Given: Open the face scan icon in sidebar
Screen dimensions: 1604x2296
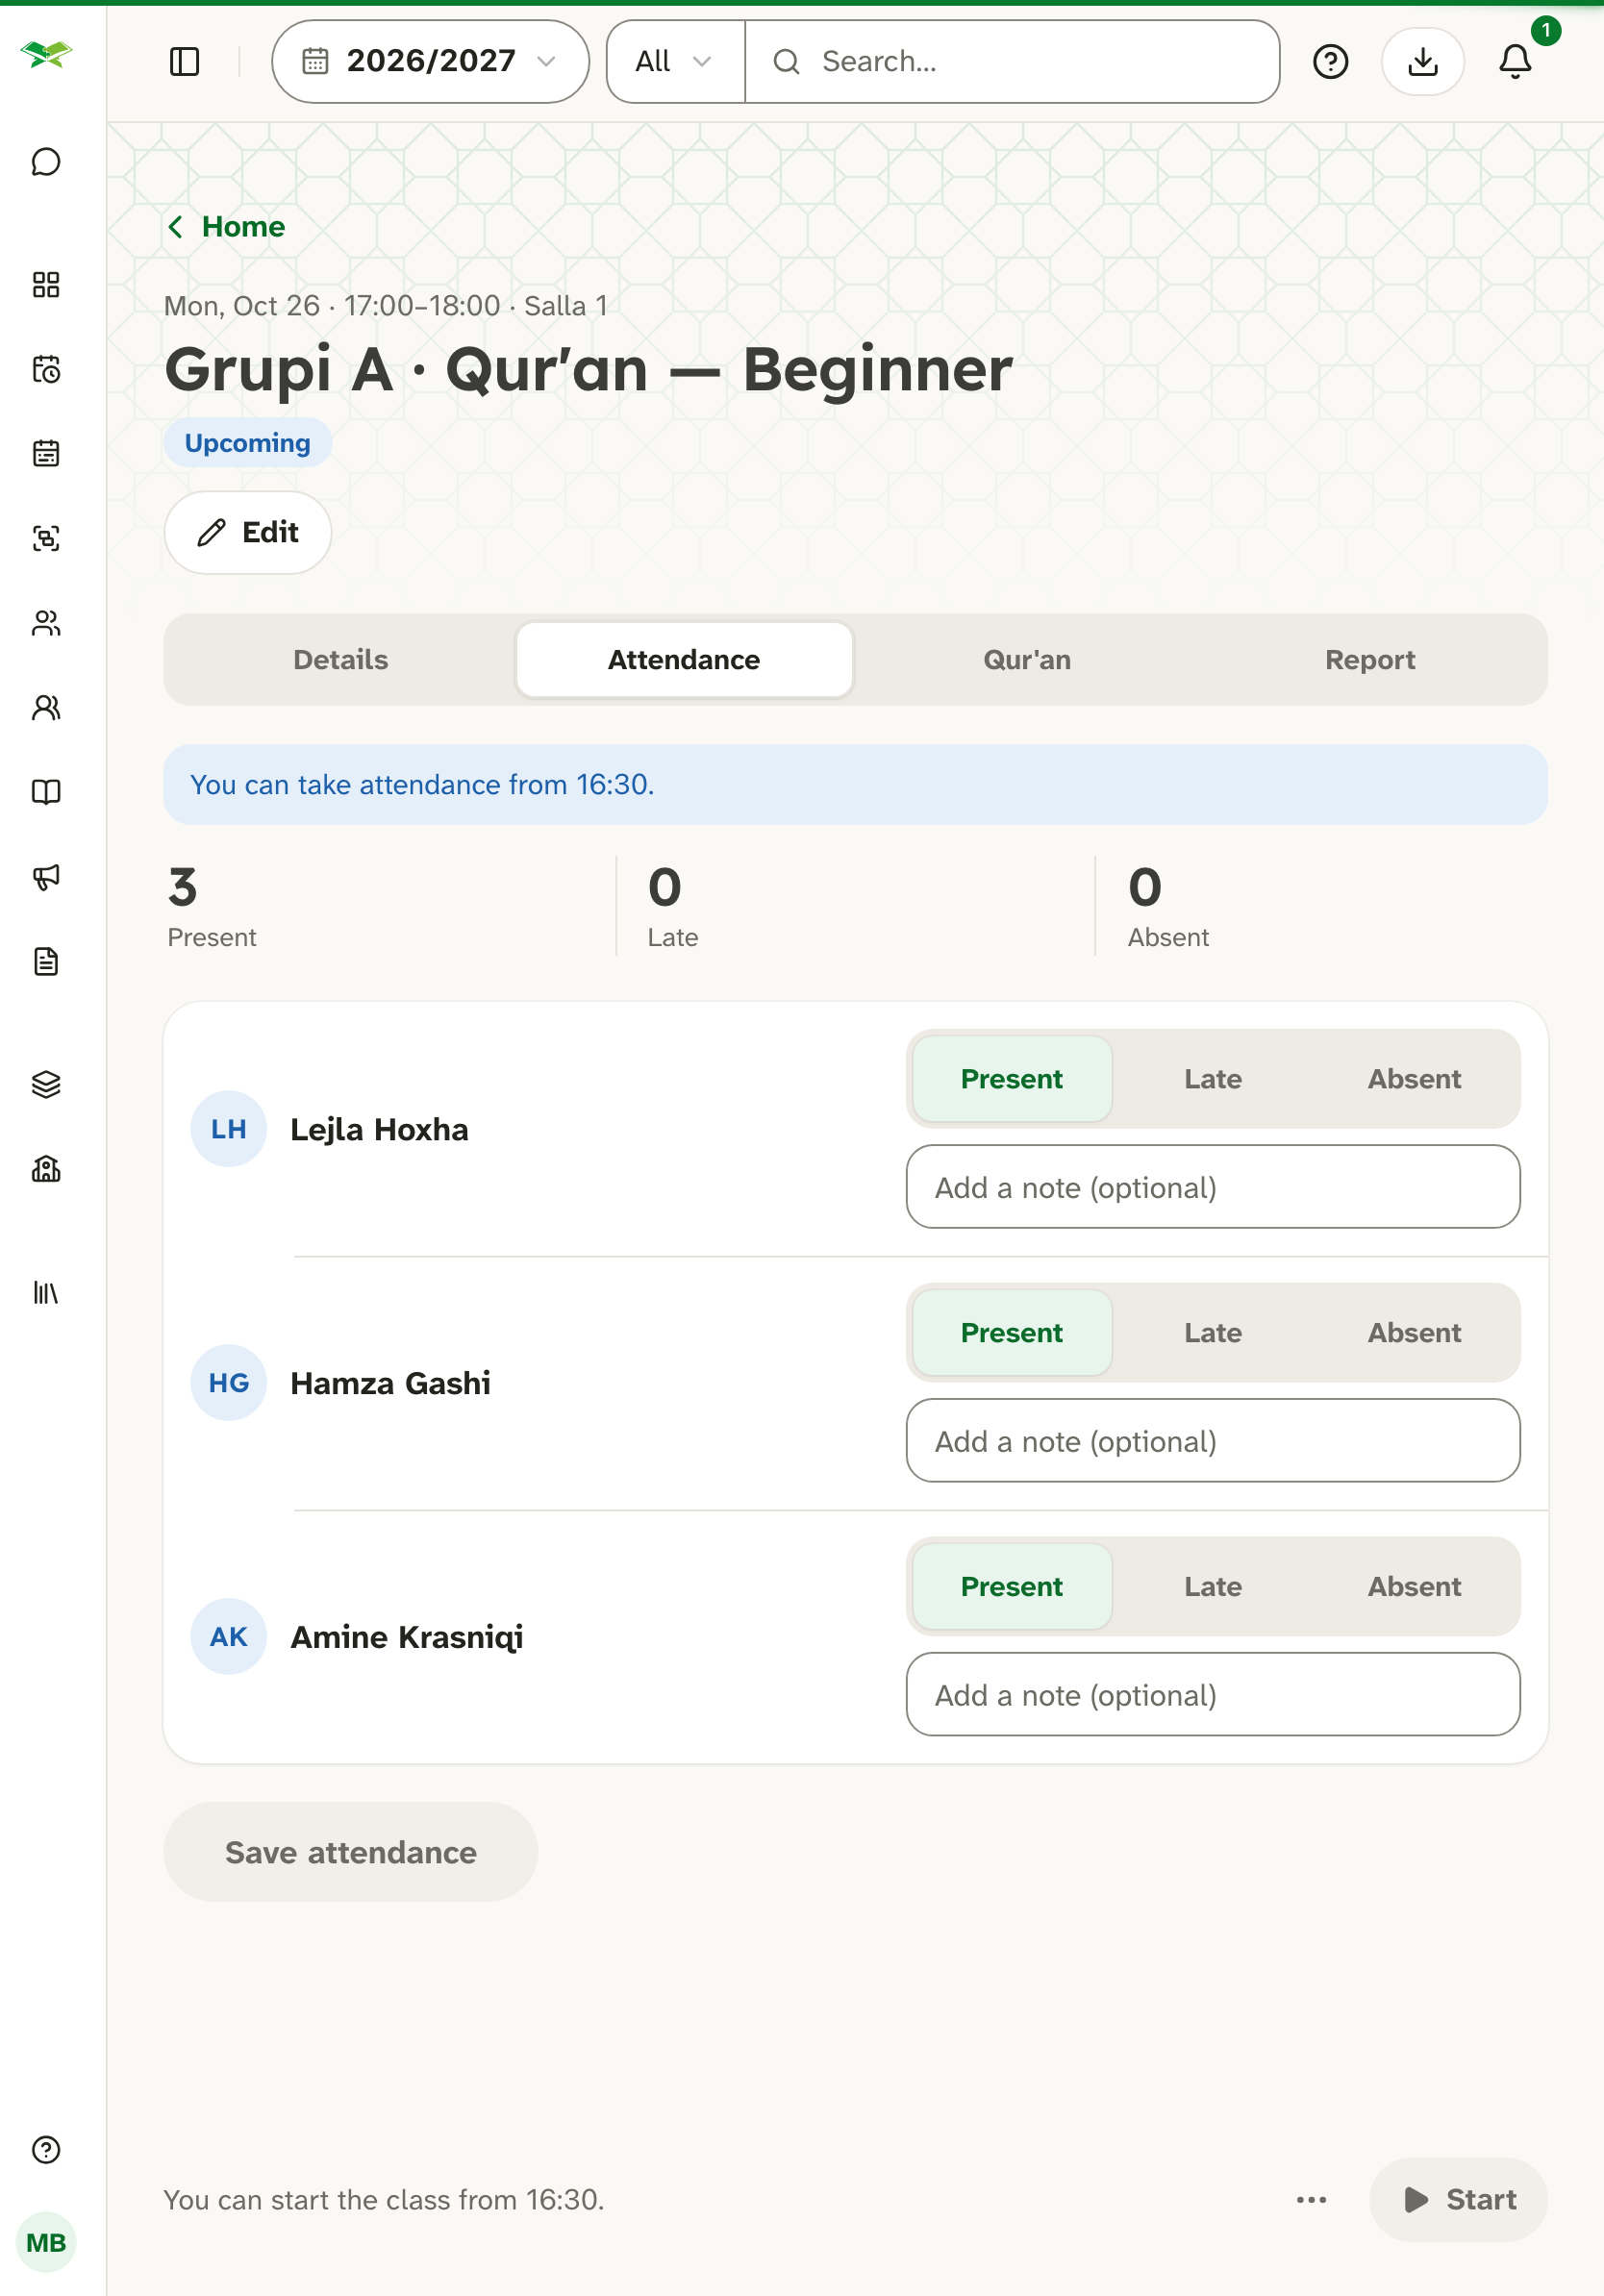Looking at the screenshot, I should click(x=46, y=539).
